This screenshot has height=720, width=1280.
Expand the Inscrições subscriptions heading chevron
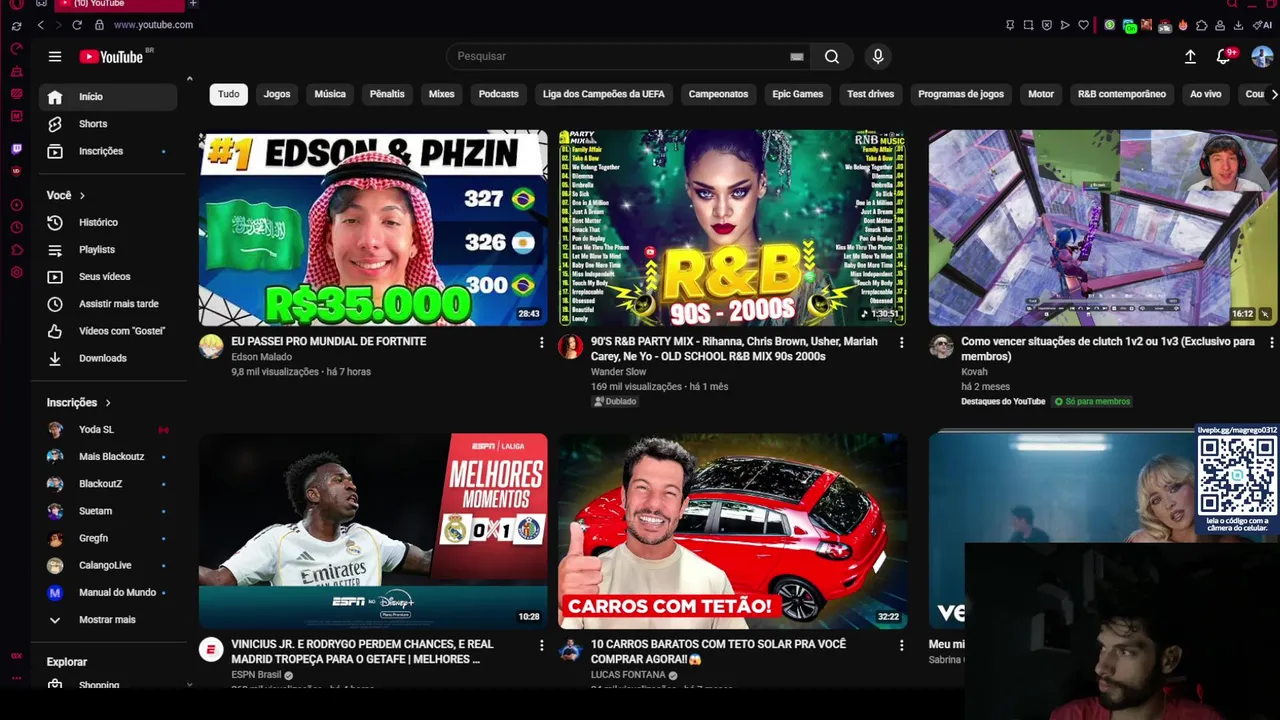[108, 403]
